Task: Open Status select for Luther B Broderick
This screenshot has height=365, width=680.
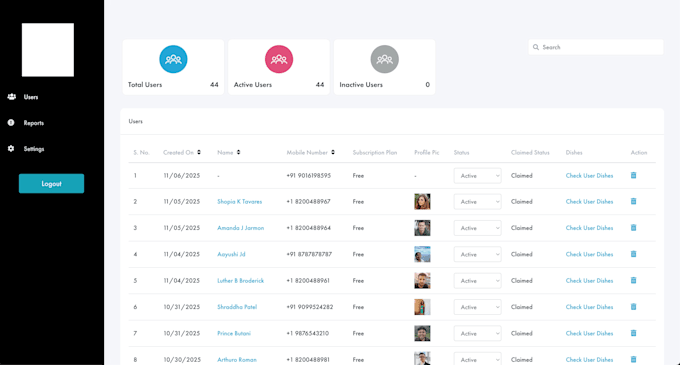Action: click(477, 281)
